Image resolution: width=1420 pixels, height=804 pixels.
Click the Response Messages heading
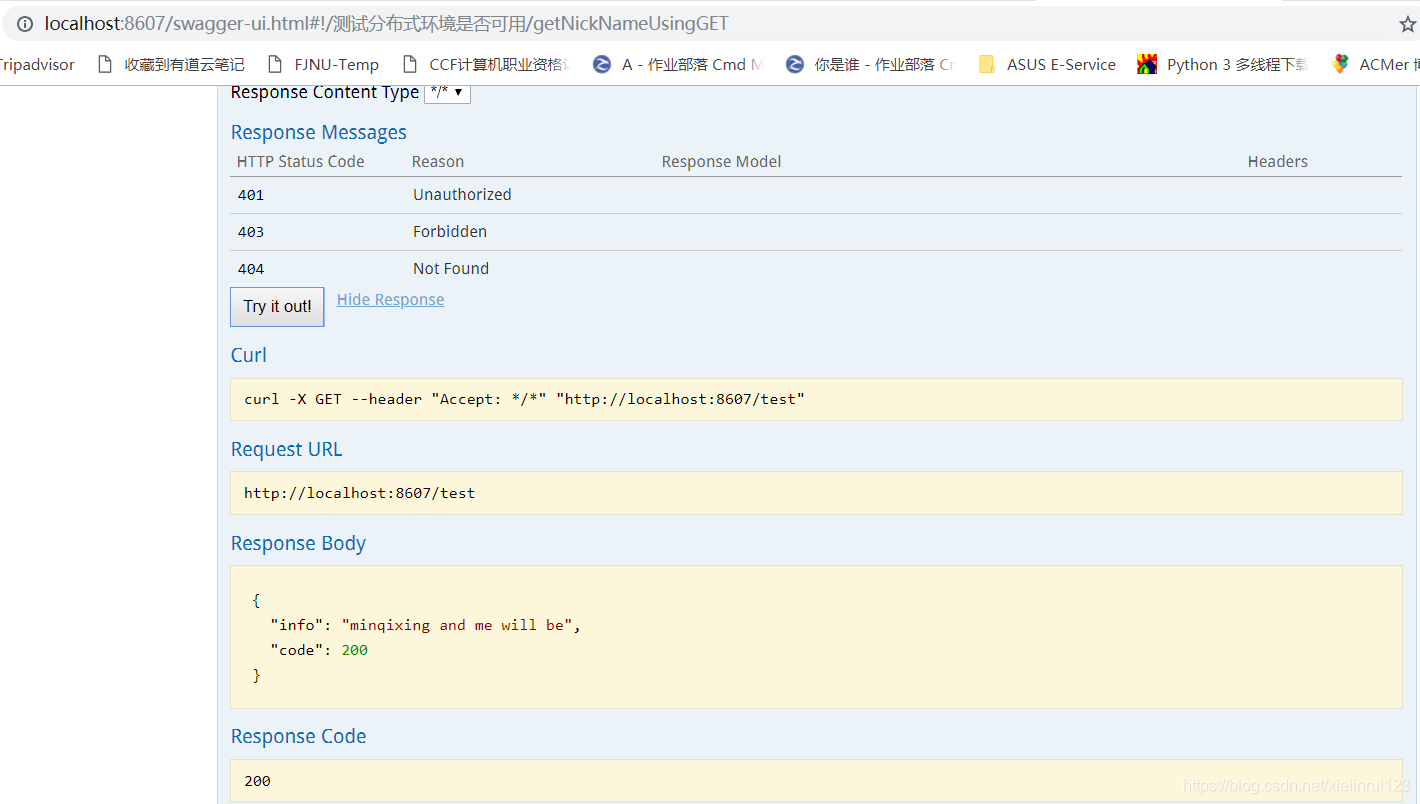tap(319, 132)
